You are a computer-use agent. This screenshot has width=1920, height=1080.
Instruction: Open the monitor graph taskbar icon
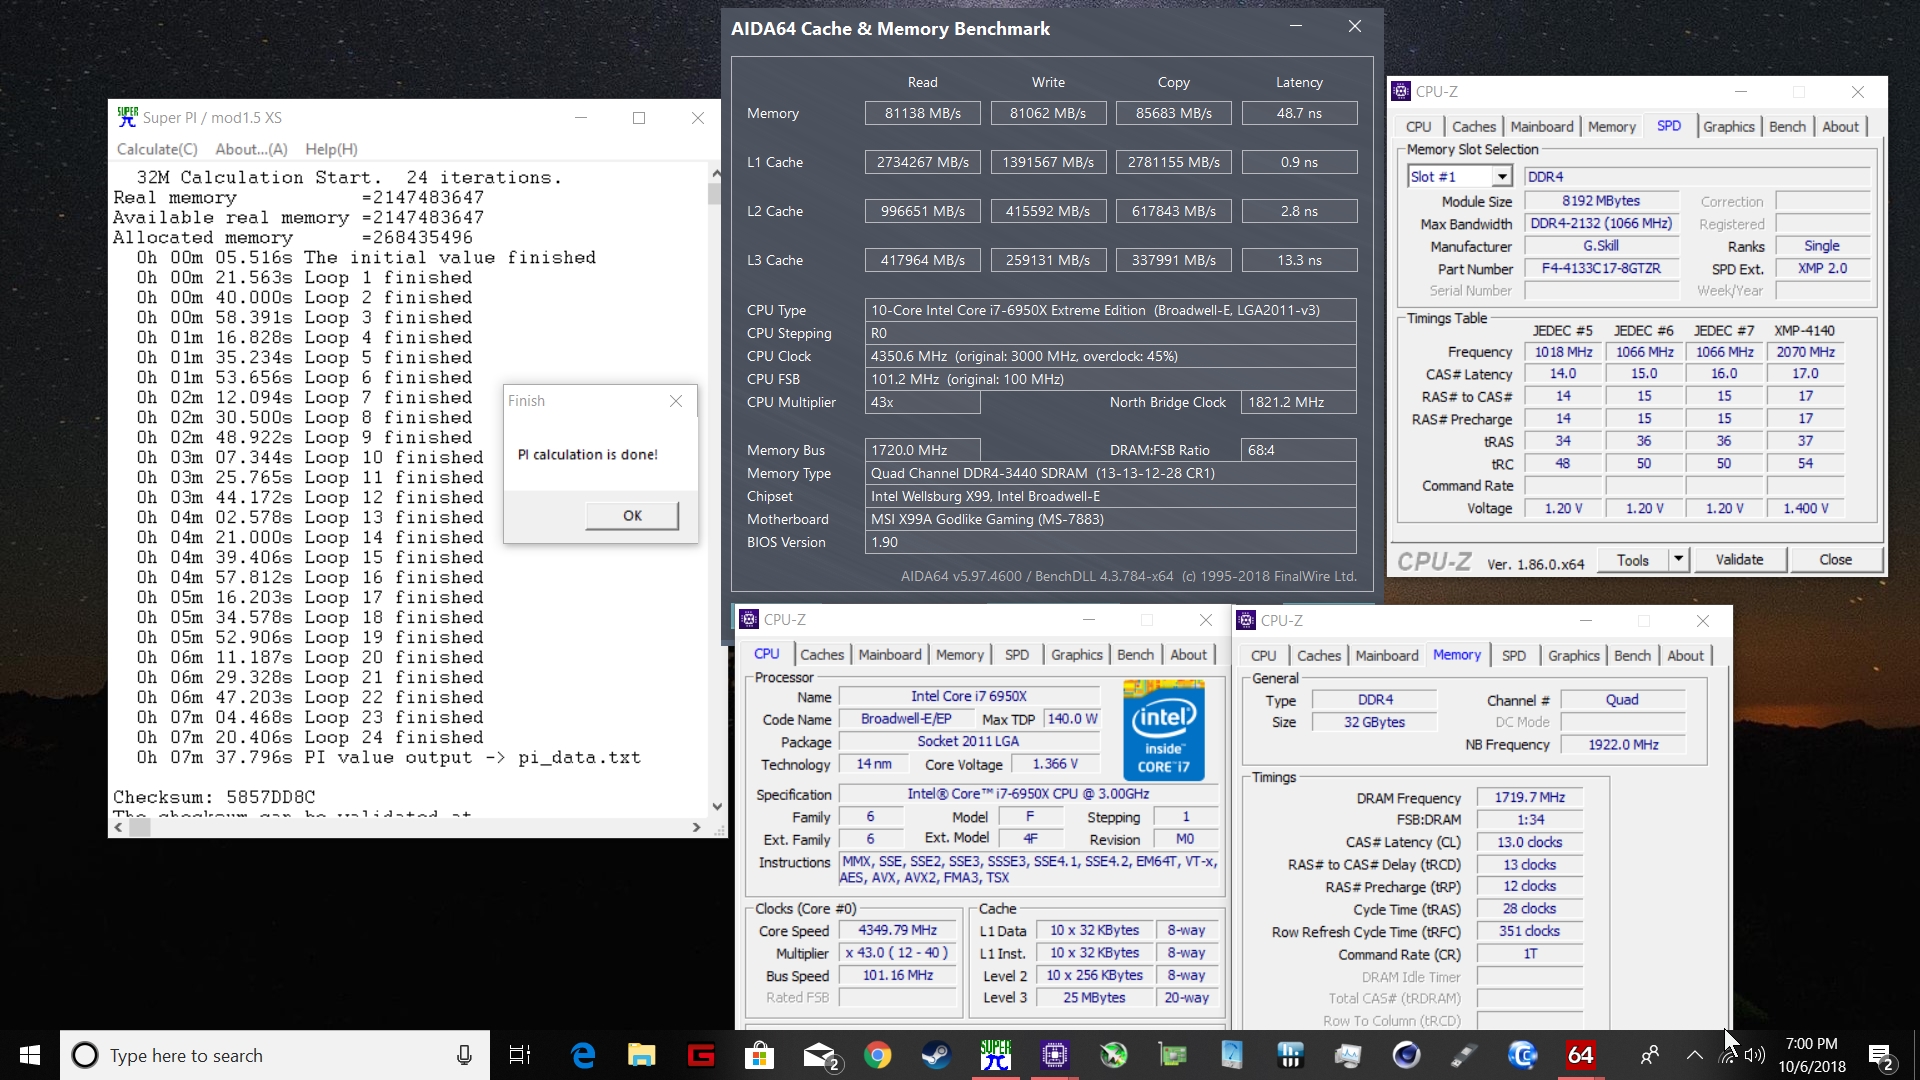(1348, 1055)
